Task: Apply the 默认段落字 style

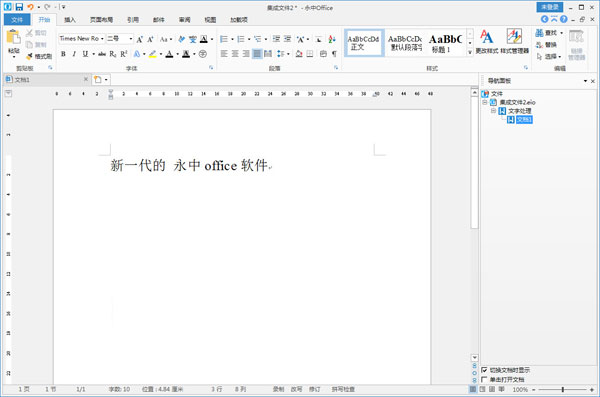Action: (405, 43)
